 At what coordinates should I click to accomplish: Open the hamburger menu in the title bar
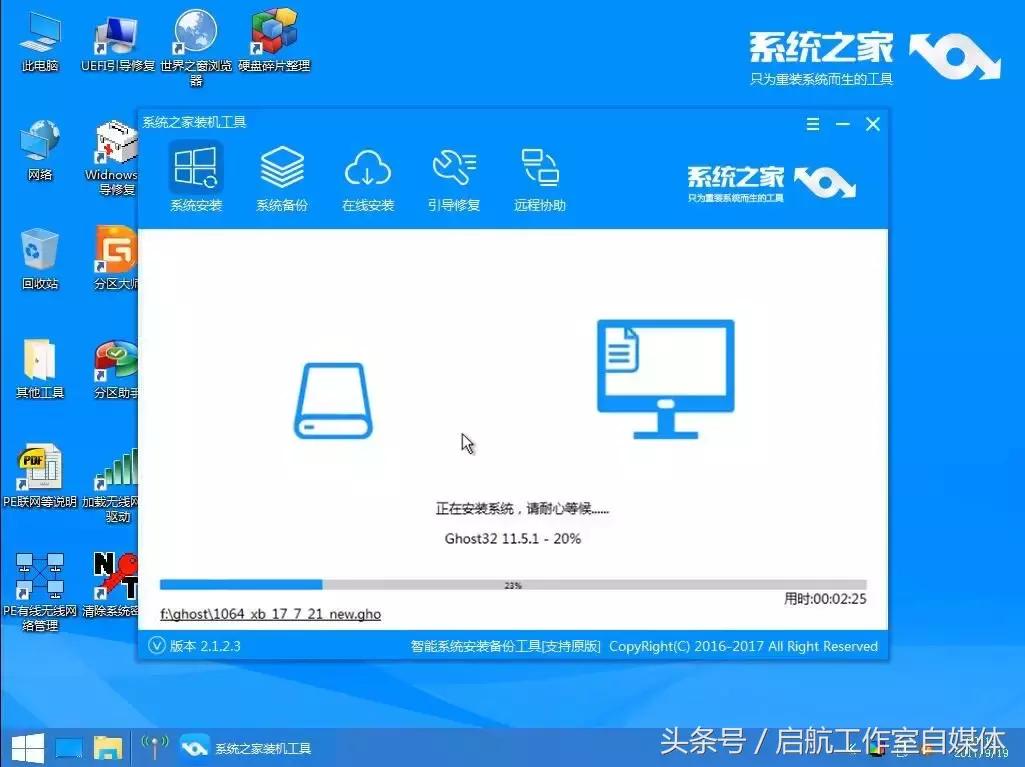tap(812, 124)
